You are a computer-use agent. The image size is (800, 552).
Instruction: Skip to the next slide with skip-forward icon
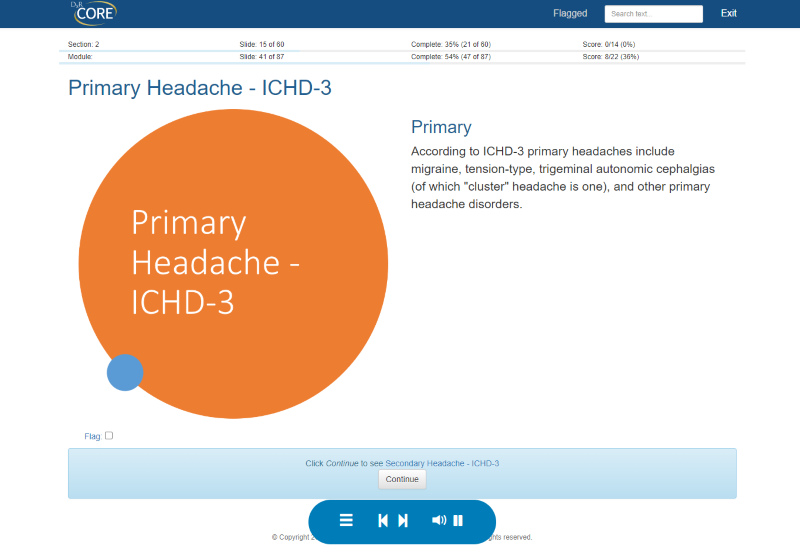click(403, 520)
